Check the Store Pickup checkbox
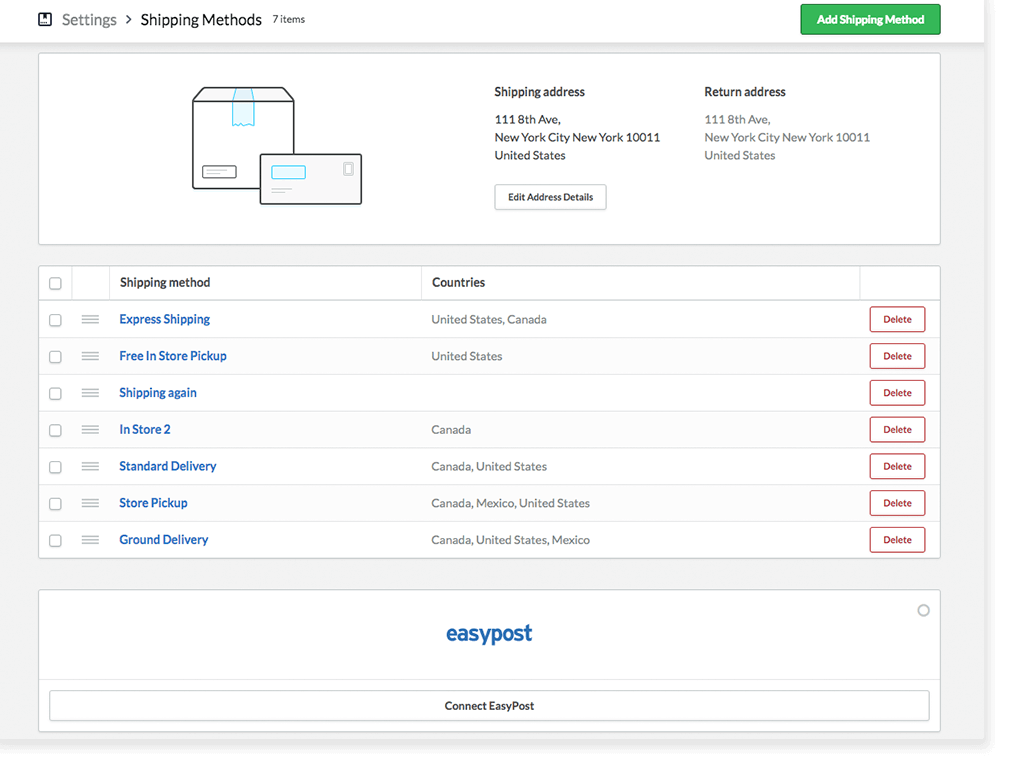Image resolution: width=1024 pixels, height=768 pixels. coord(56,504)
